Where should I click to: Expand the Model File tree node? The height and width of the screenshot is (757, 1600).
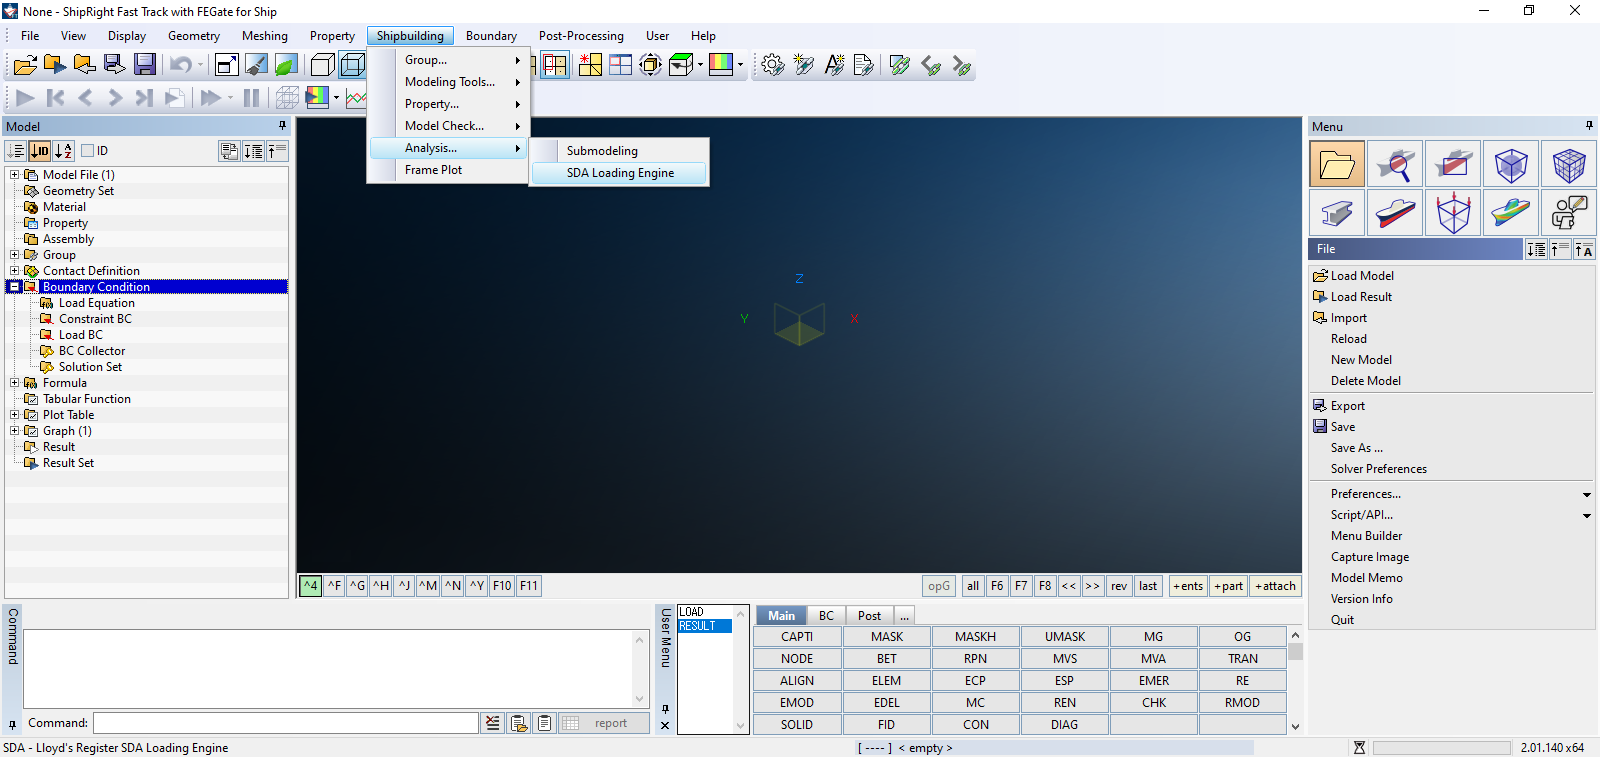point(15,175)
